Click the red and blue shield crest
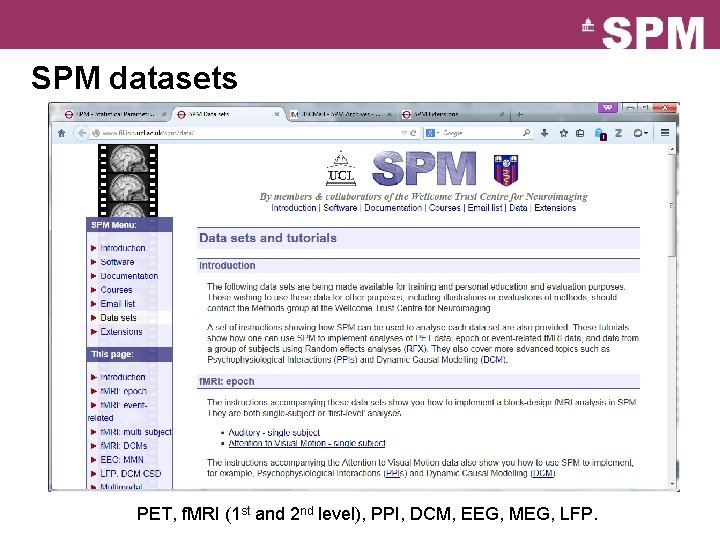 tap(506, 169)
